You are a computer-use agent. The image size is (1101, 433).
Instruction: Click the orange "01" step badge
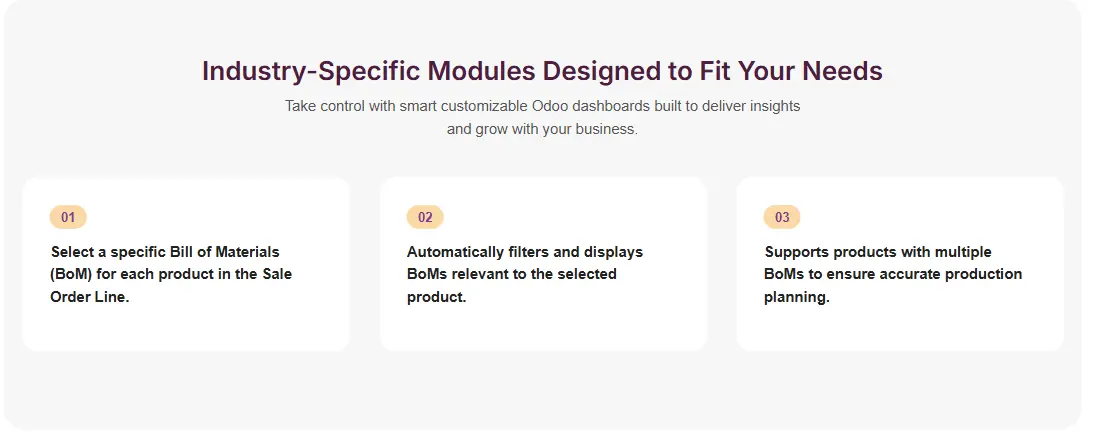click(x=68, y=217)
